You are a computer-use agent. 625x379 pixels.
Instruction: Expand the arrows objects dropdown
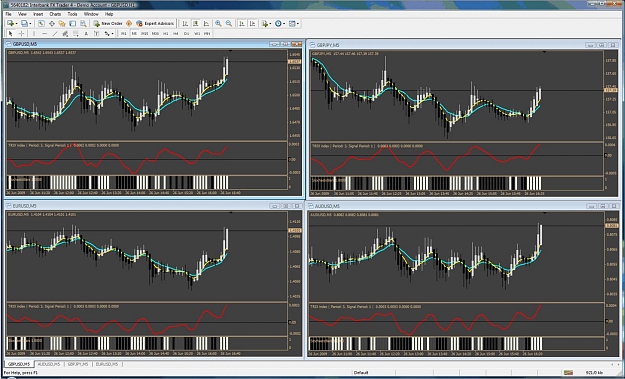pos(113,33)
